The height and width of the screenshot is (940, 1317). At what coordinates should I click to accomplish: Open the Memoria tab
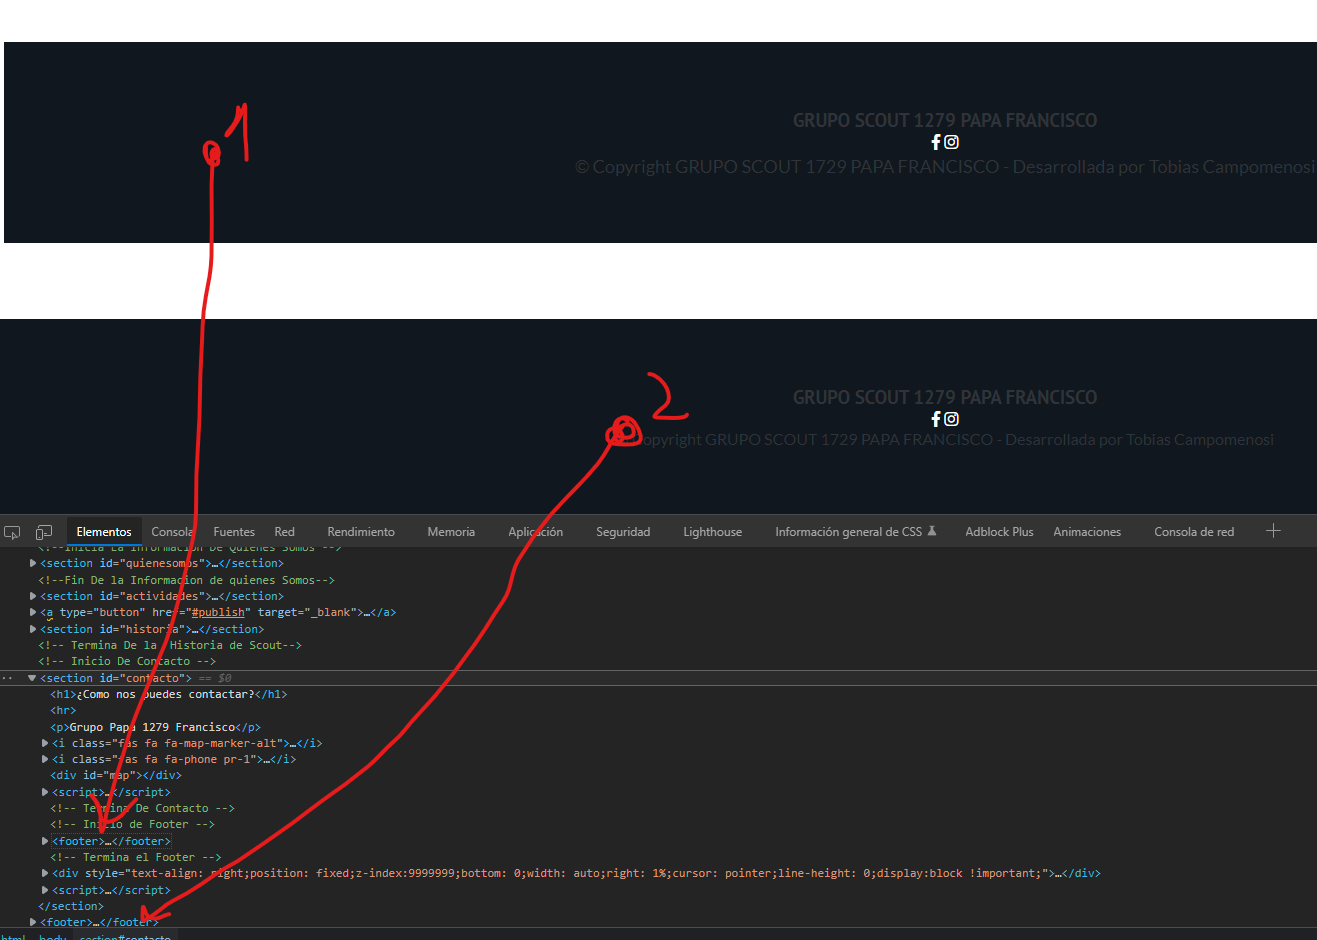[451, 532]
